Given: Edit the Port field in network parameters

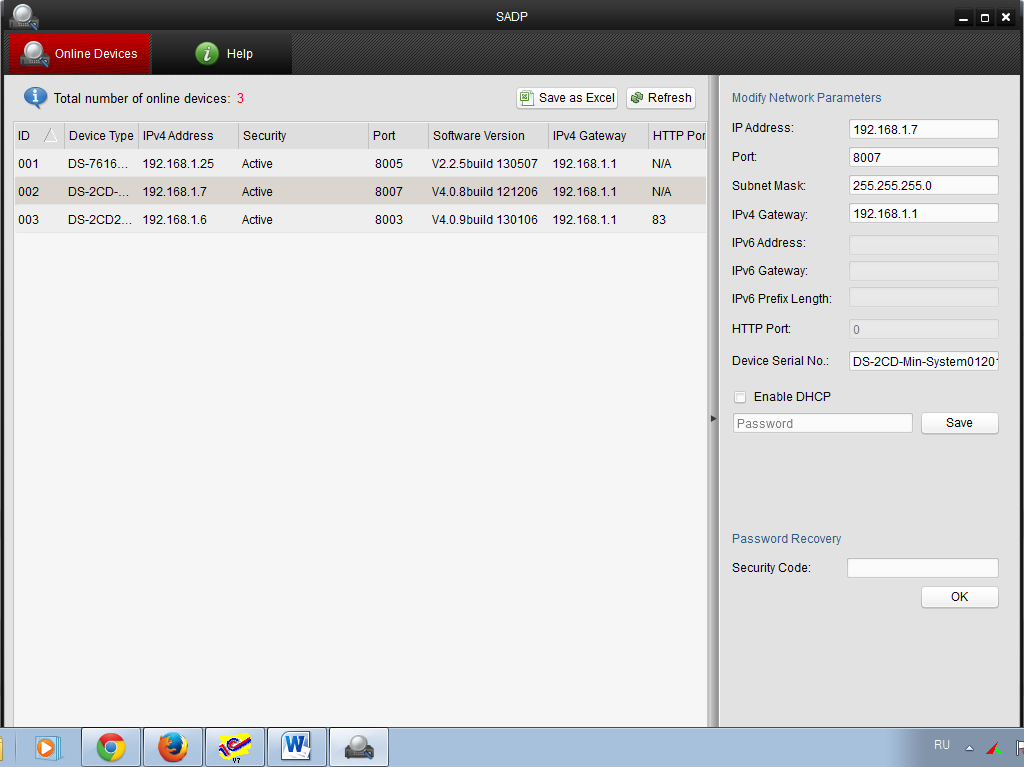Looking at the screenshot, I should [923, 157].
